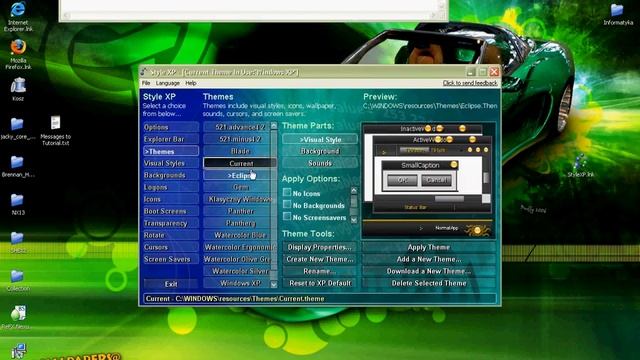
Task: Click the Current theme path status bar
Action: (x=320, y=299)
